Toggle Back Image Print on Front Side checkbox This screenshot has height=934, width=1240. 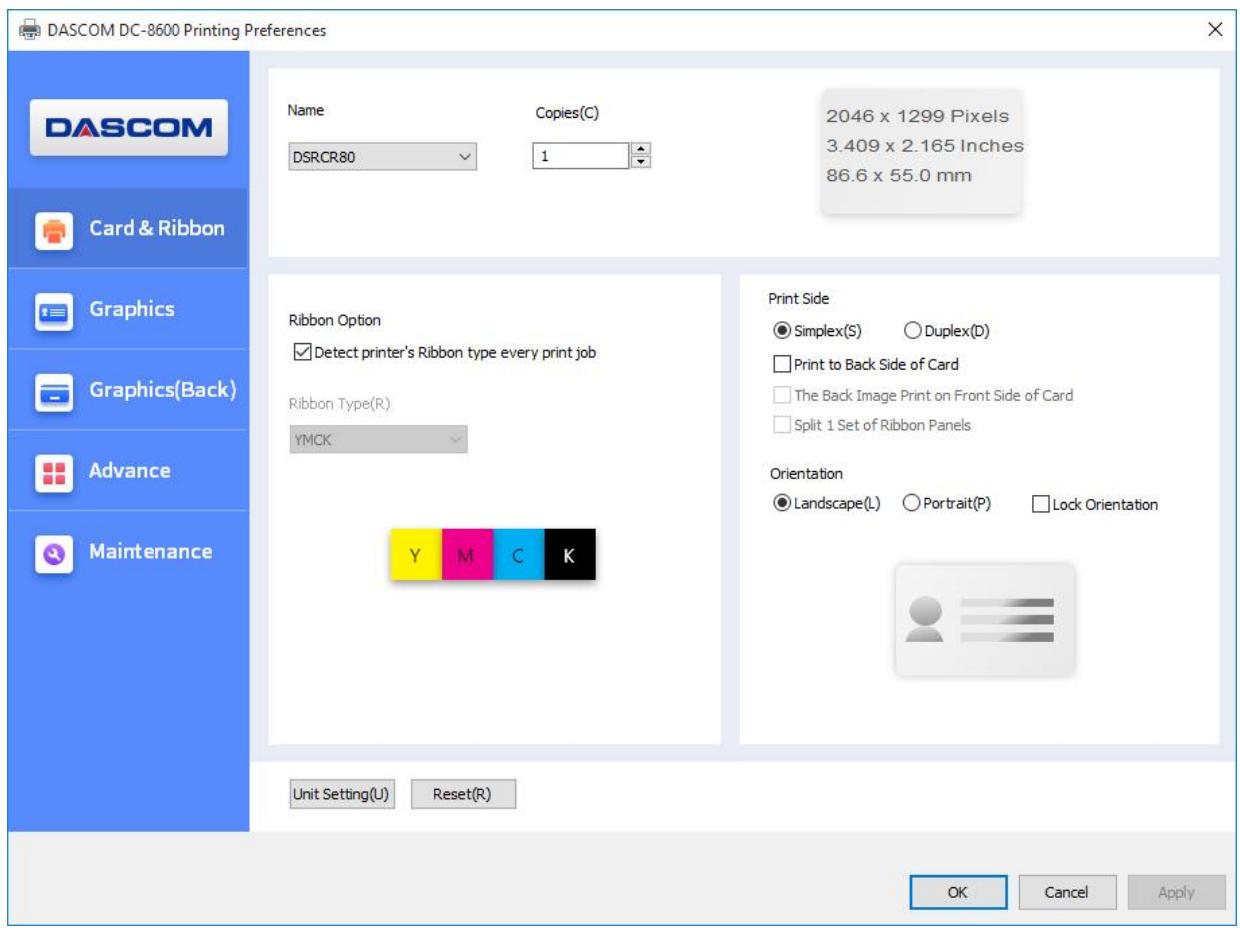pyautogui.click(x=782, y=394)
